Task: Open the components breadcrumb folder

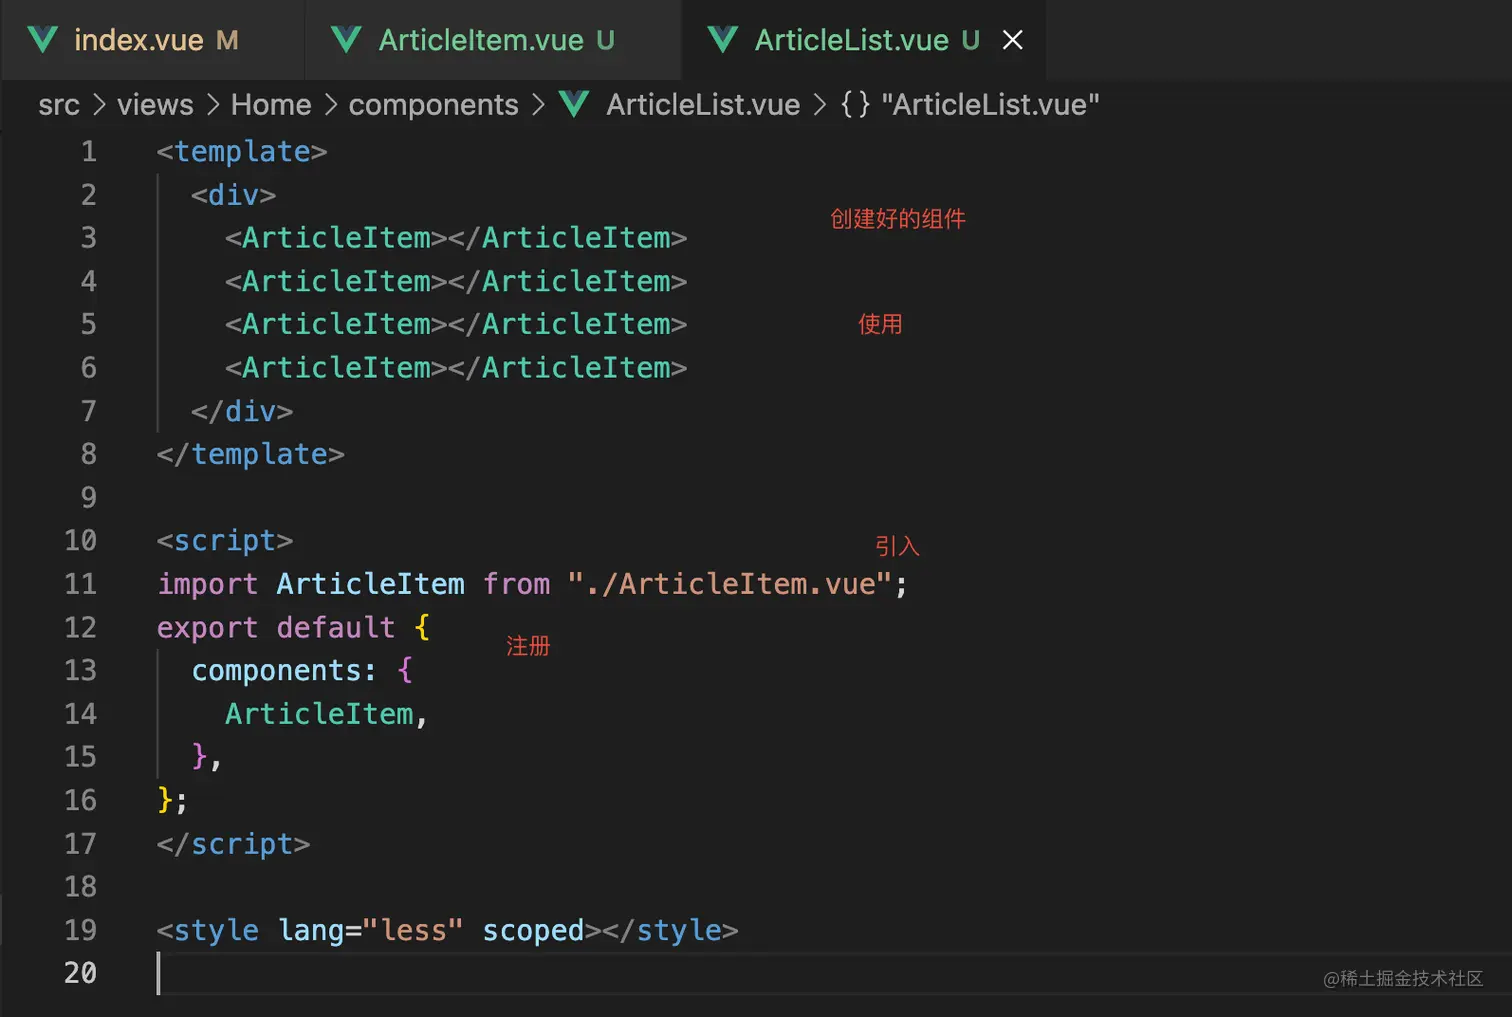Action: tap(433, 105)
